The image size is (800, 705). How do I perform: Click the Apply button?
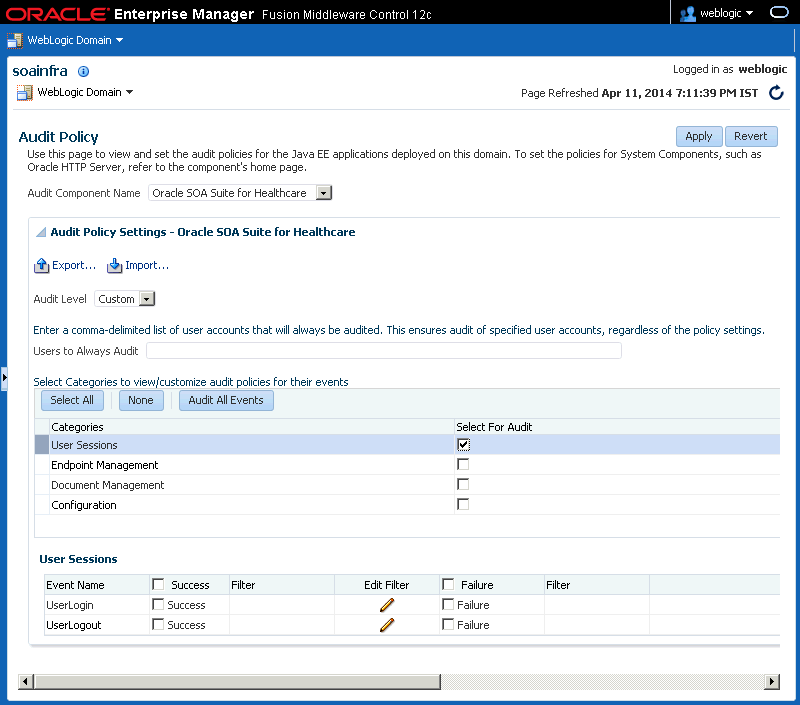coord(699,136)
